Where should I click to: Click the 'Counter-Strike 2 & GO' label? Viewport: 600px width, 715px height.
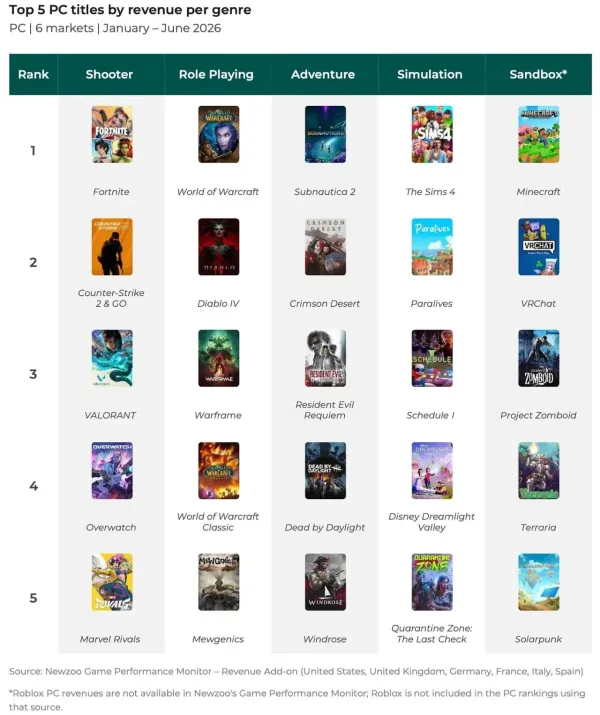point(111,298)
